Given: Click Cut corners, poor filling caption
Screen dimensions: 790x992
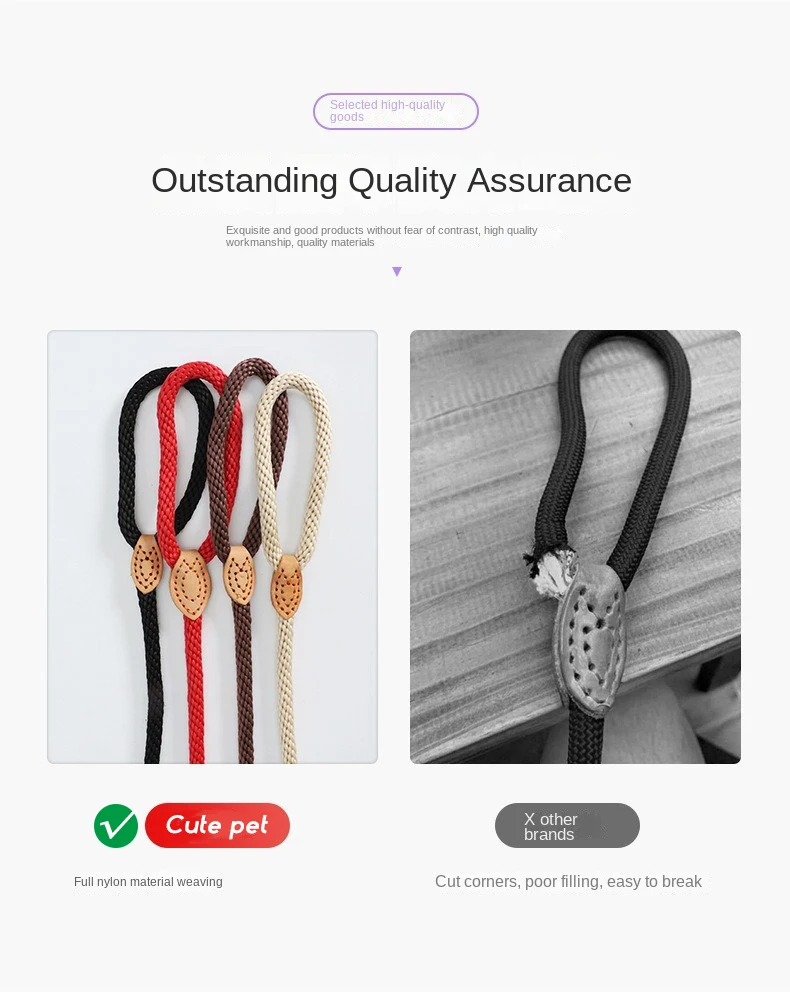Looking at the screenshot, I should point(568,881).
